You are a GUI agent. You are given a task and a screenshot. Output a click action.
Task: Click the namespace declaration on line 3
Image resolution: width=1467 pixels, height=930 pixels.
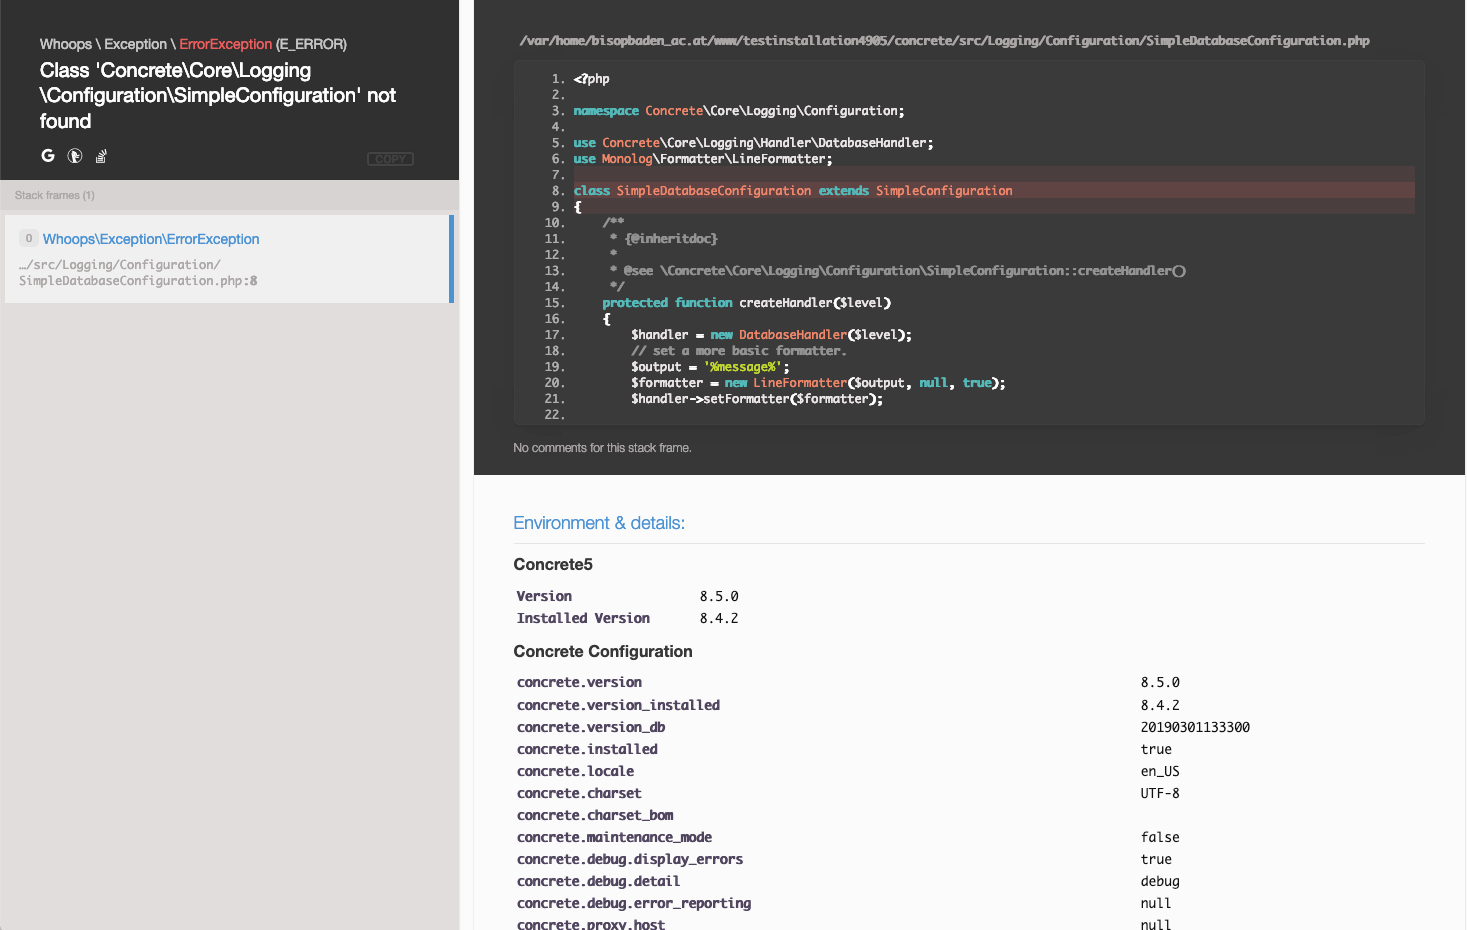tap(739, 111)
